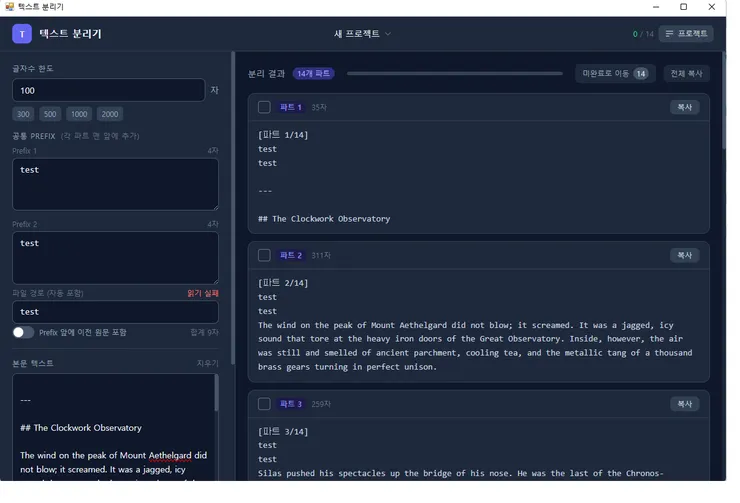Copy 파트 2 with its 복사 button
Screen dimensions: 740x503
685,256
